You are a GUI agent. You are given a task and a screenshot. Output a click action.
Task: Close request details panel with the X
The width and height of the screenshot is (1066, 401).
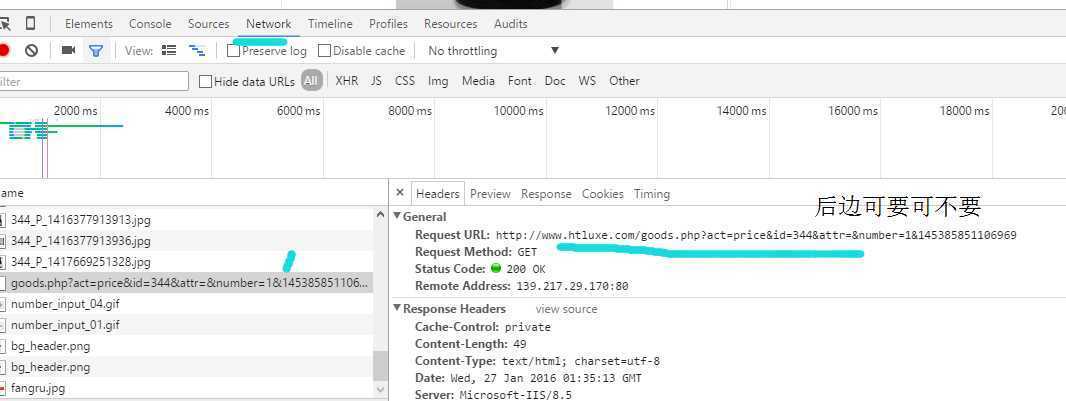(400, 193)
